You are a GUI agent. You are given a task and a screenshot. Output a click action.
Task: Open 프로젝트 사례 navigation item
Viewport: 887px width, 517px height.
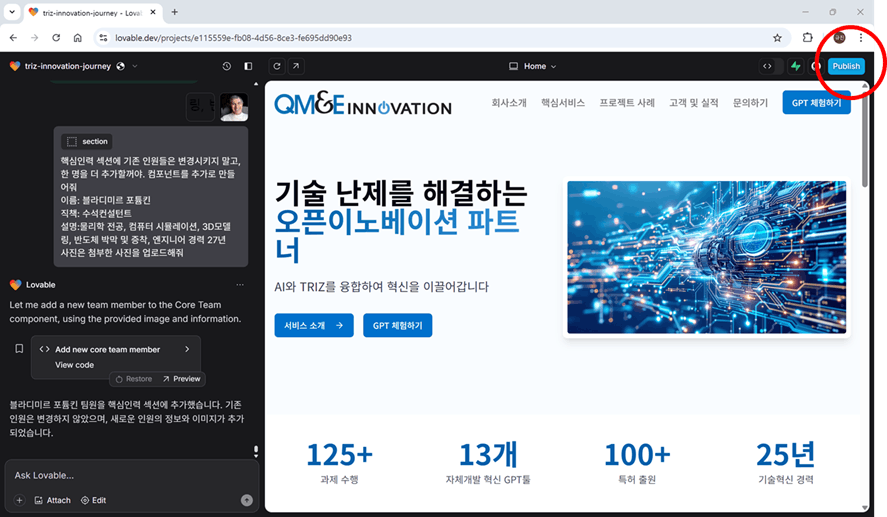point(627,102)
